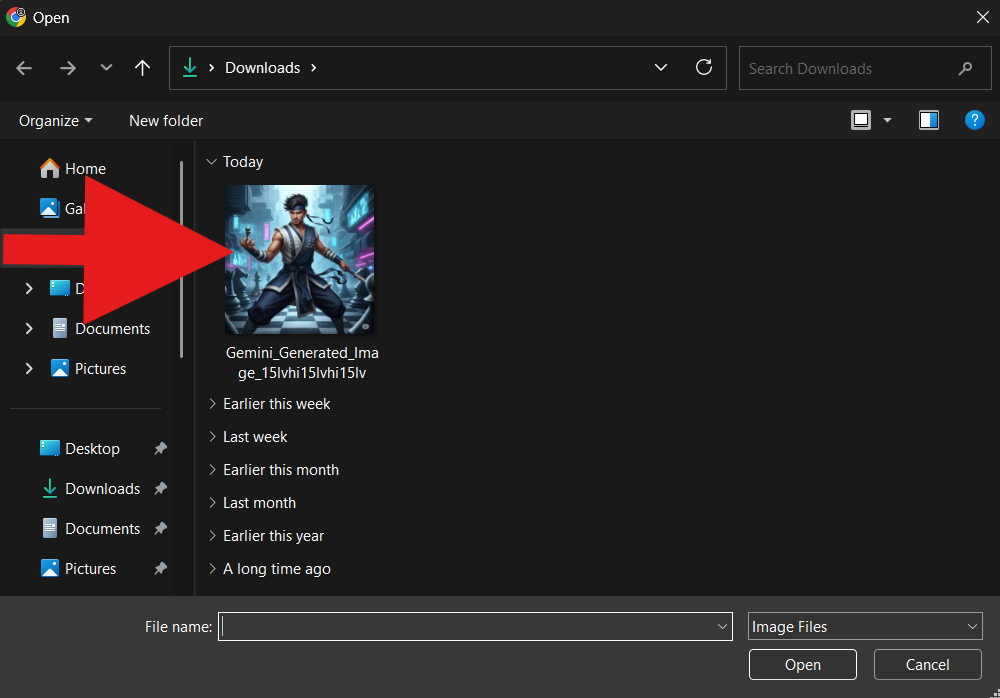Click the Cancel button
This screenshot has width=1000, height=698.
tap(927, 665)
